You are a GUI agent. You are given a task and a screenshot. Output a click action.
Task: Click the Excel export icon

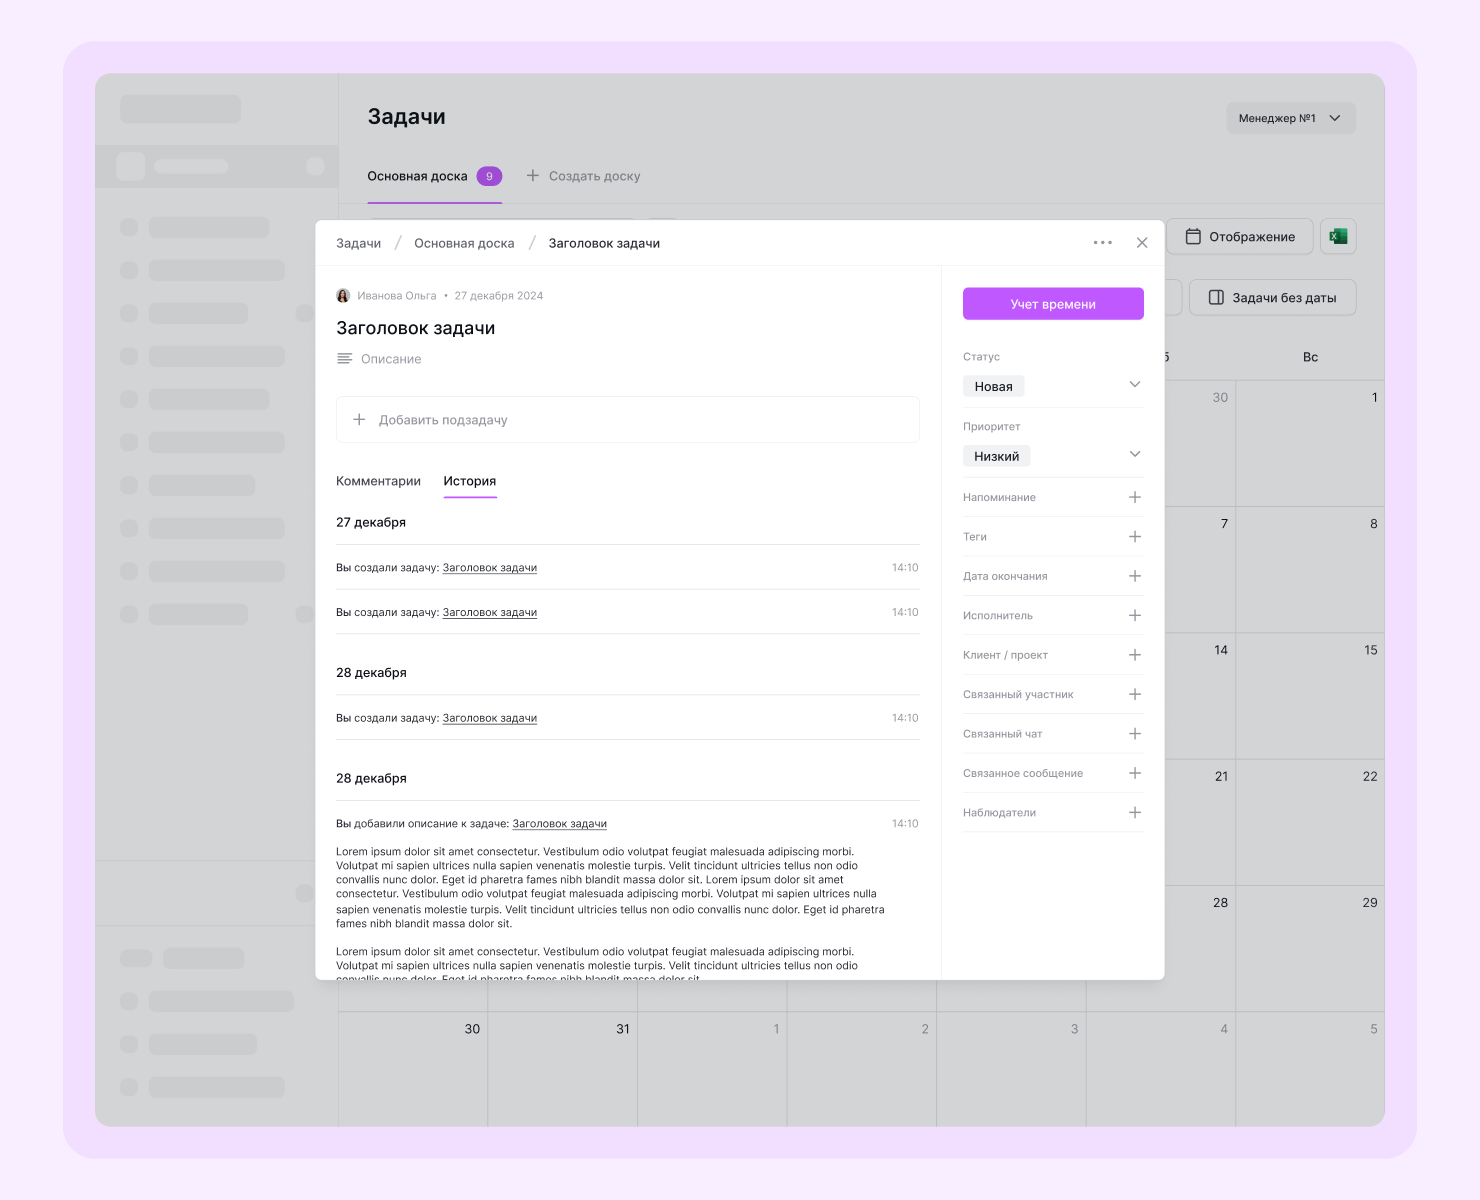pyautogui.click(x=1338, y=237)
